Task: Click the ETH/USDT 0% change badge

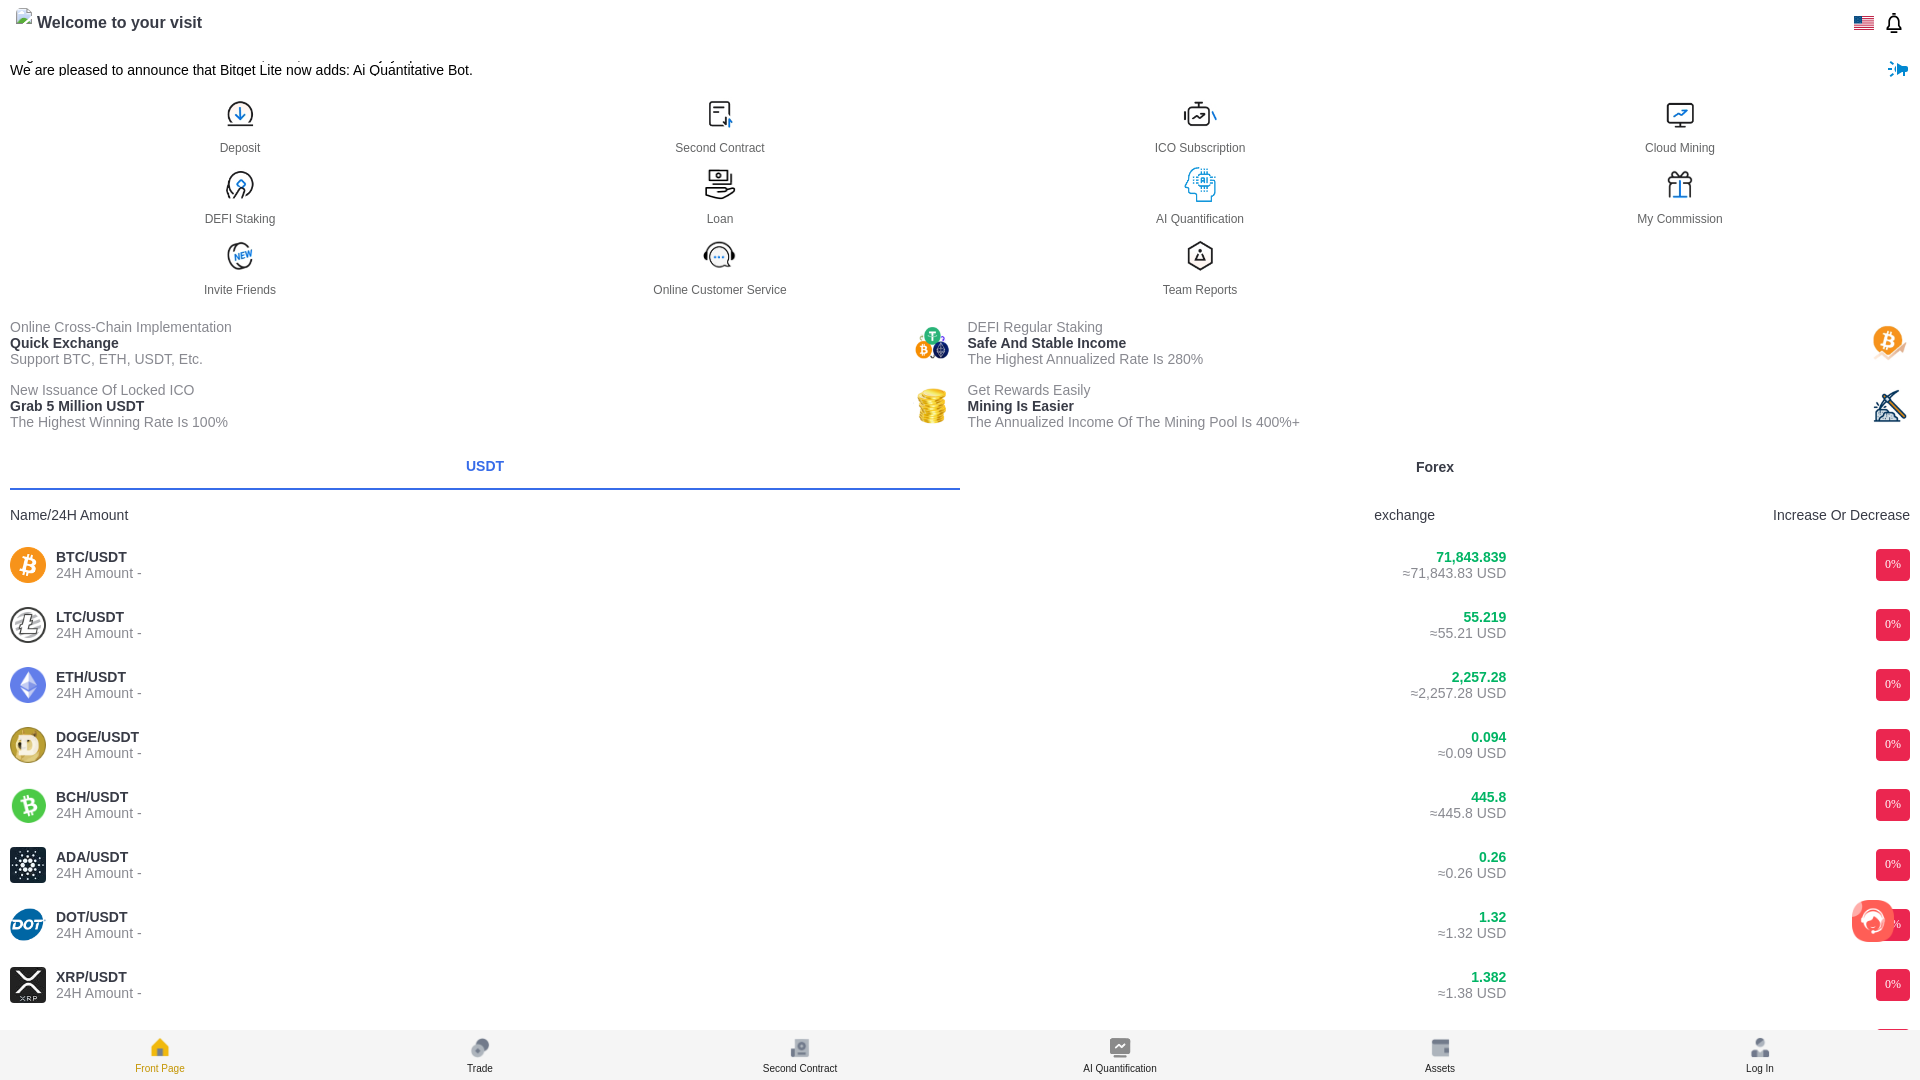Action: [x=1893, y=685]
